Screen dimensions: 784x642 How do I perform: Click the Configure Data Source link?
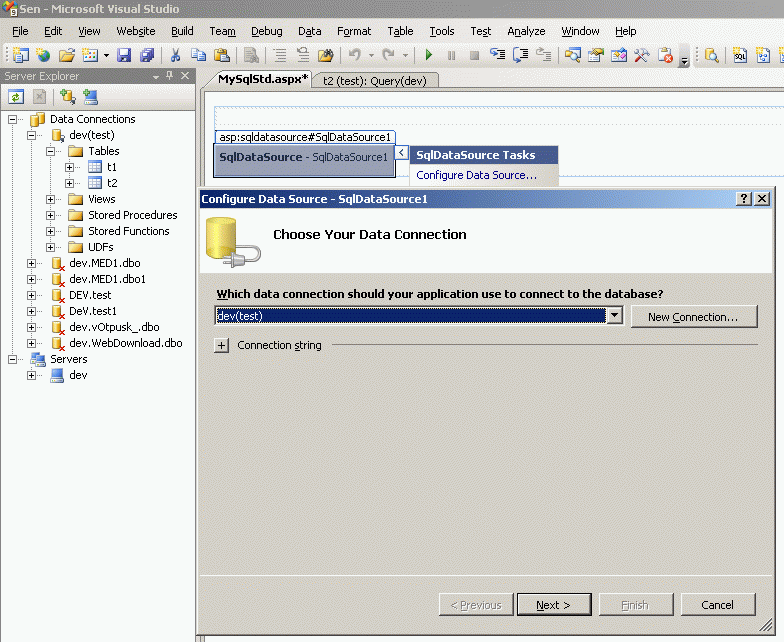click(x=476, y=175)
